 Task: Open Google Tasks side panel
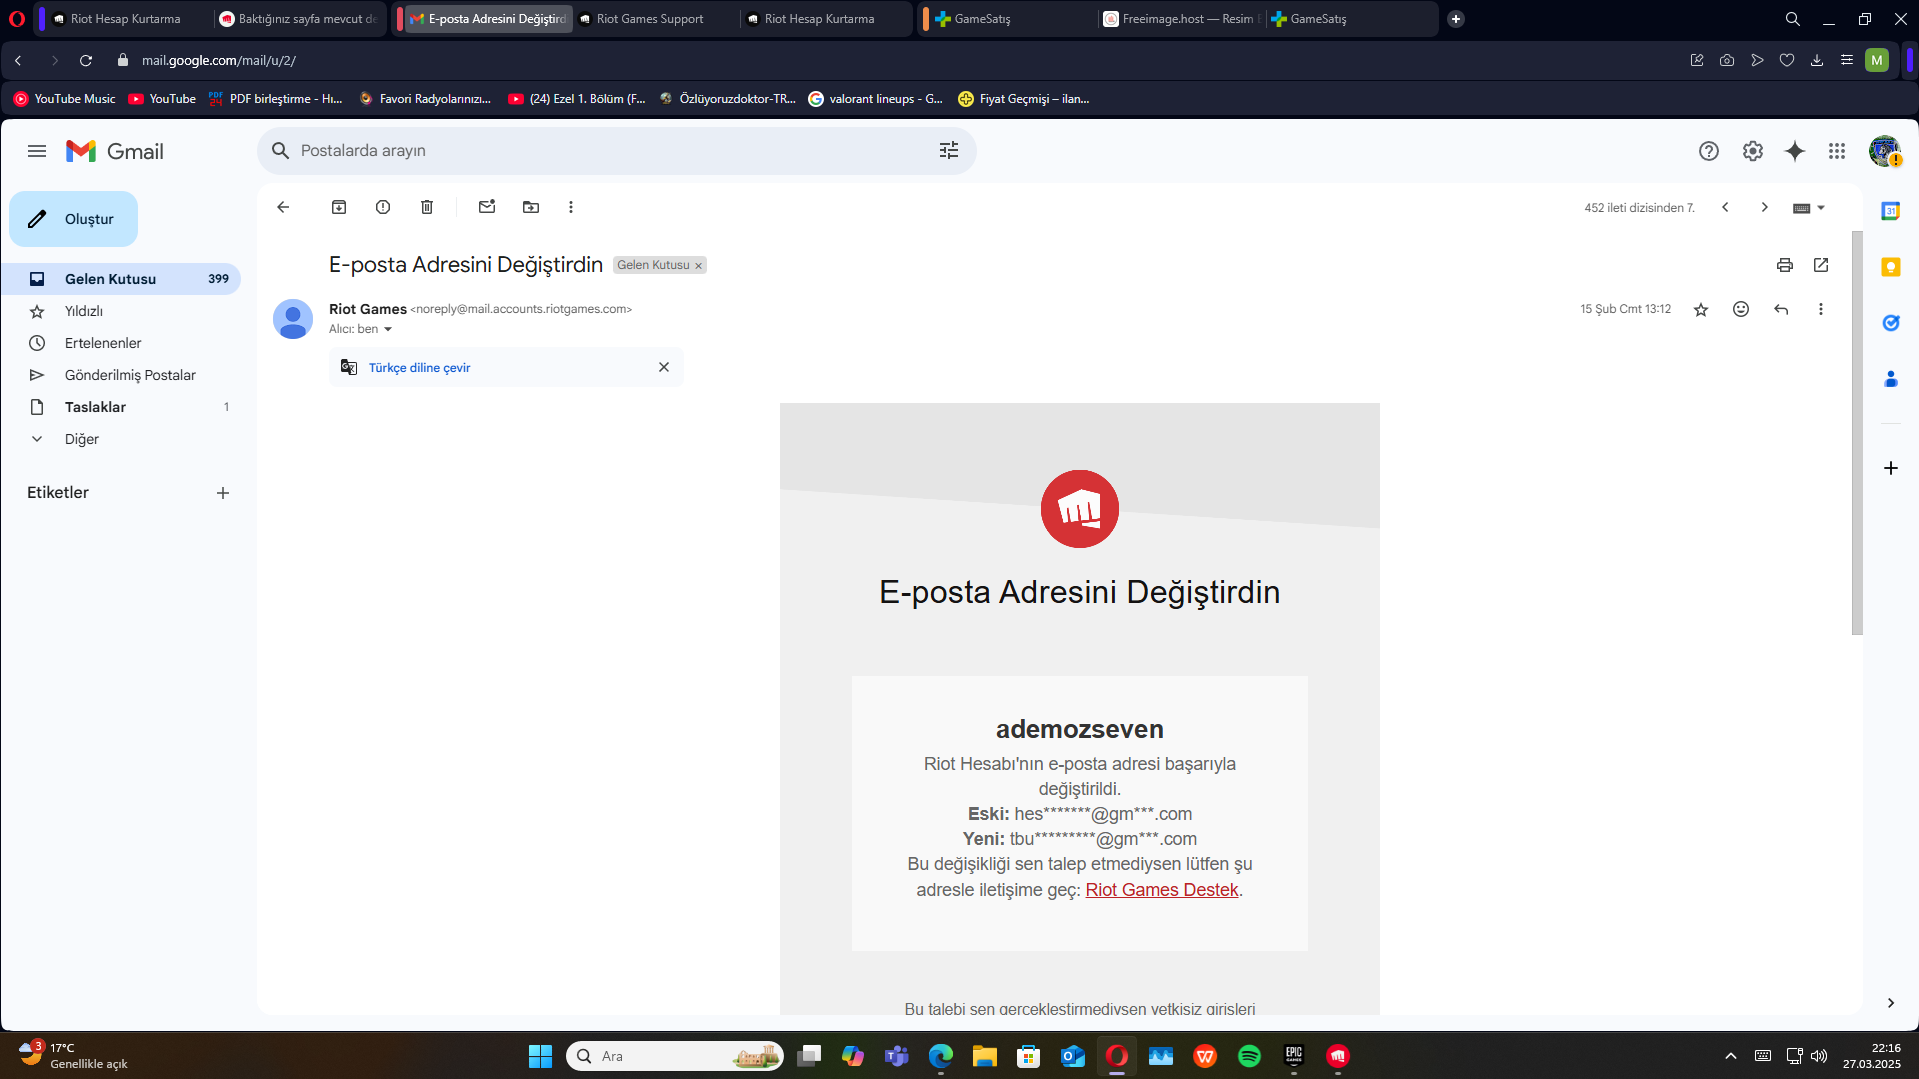coord(1891,323)
